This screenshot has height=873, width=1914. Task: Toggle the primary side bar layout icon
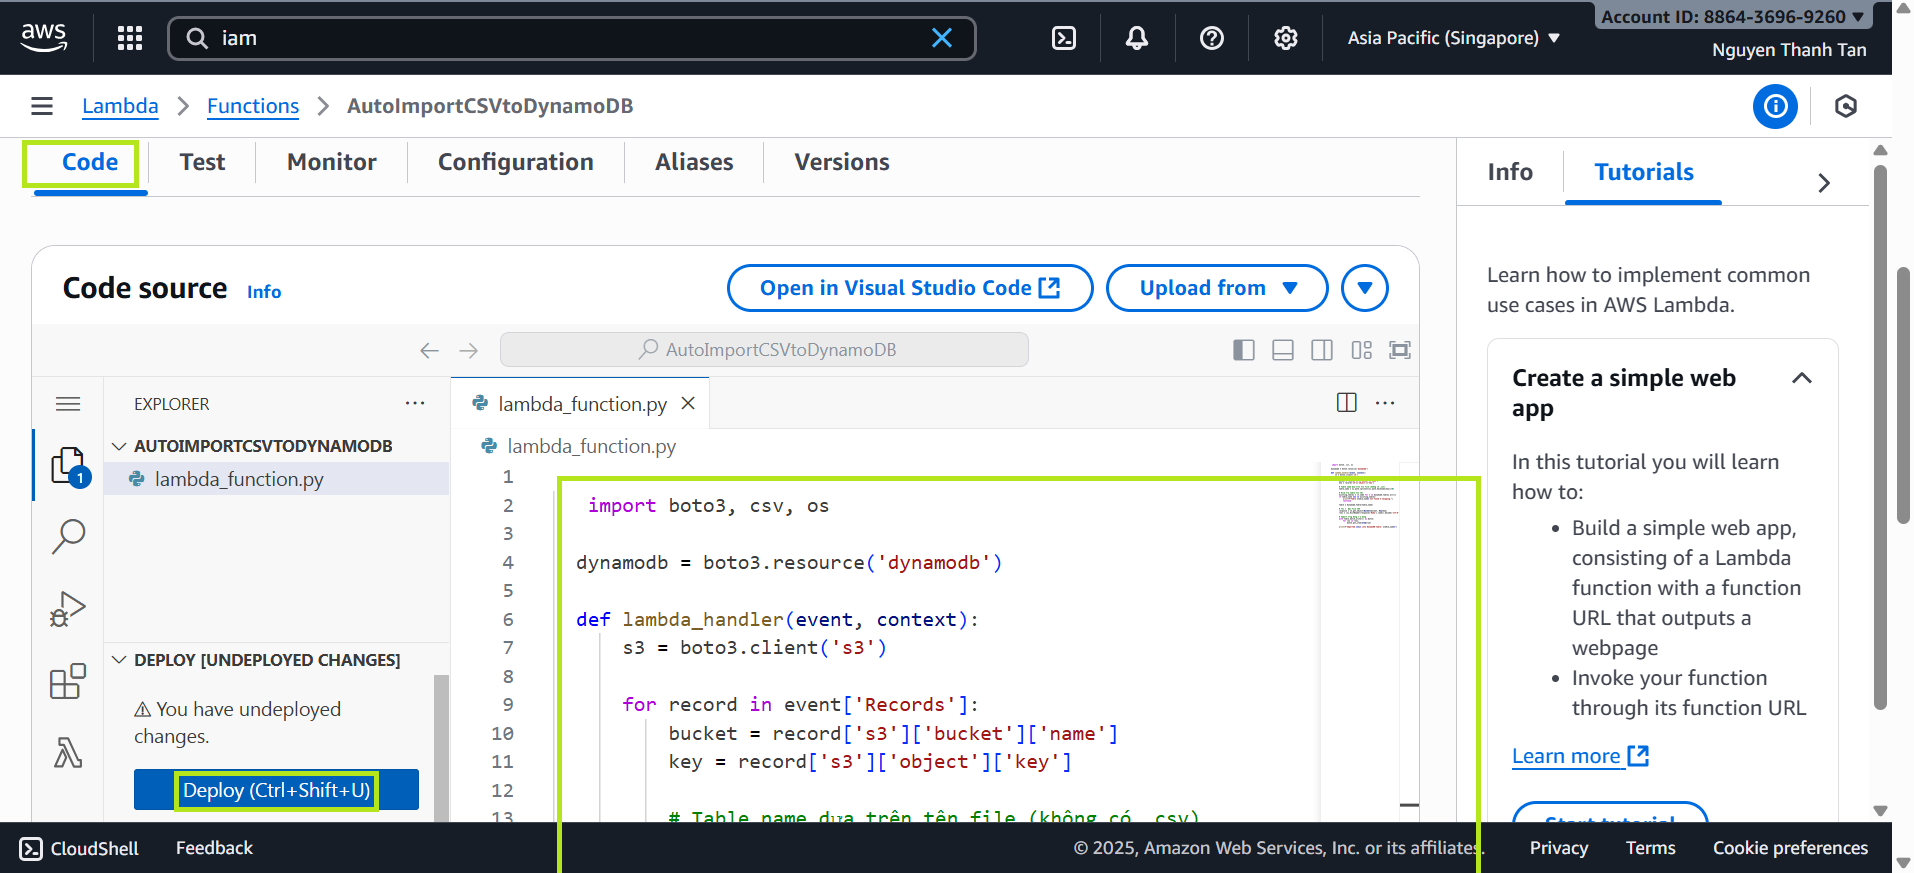(1244, 350)
